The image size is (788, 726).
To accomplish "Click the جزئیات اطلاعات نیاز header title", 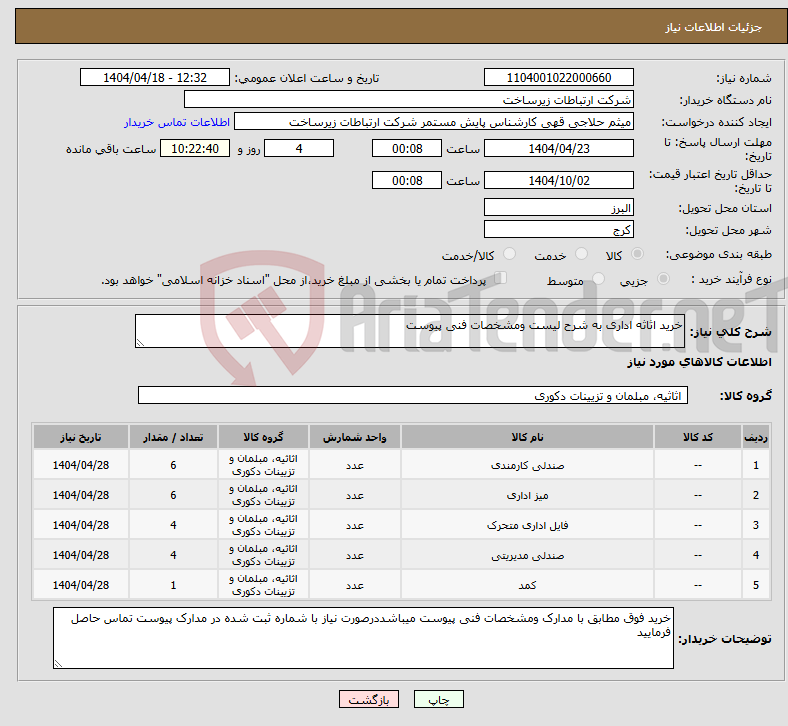I will coord(714,27).
